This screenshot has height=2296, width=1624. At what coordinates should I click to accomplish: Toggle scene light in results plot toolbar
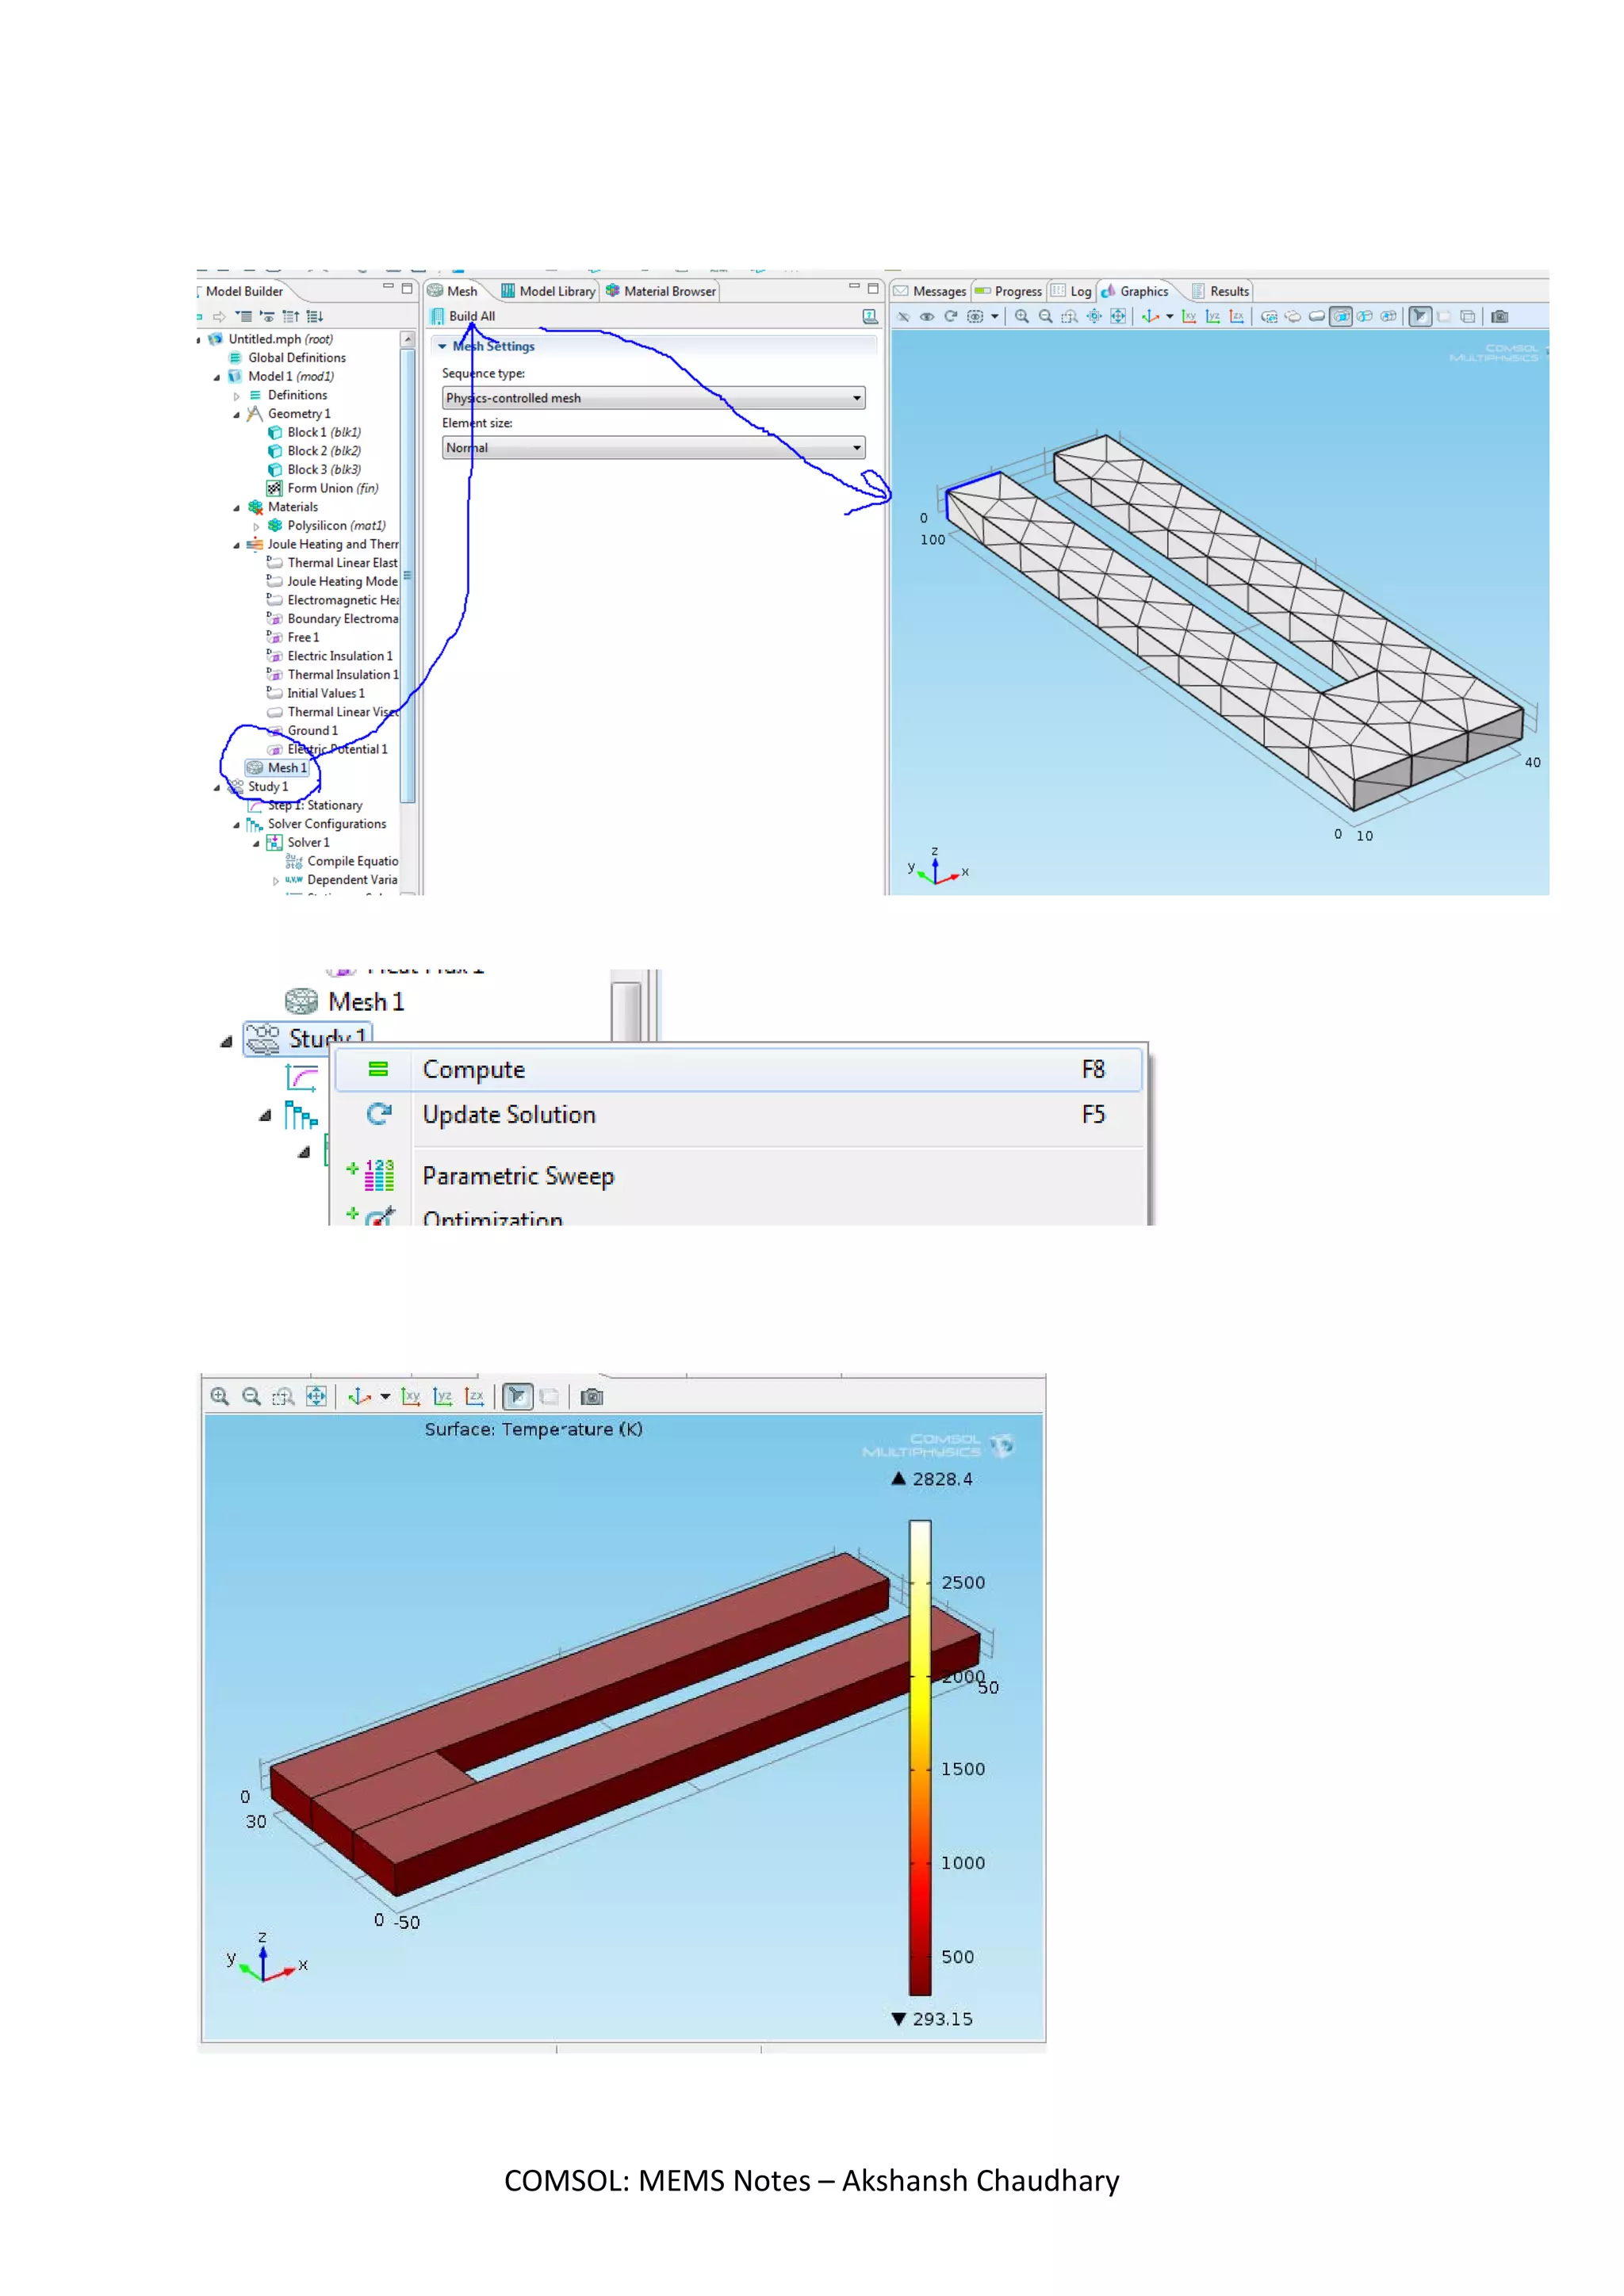pos(517,1397)
